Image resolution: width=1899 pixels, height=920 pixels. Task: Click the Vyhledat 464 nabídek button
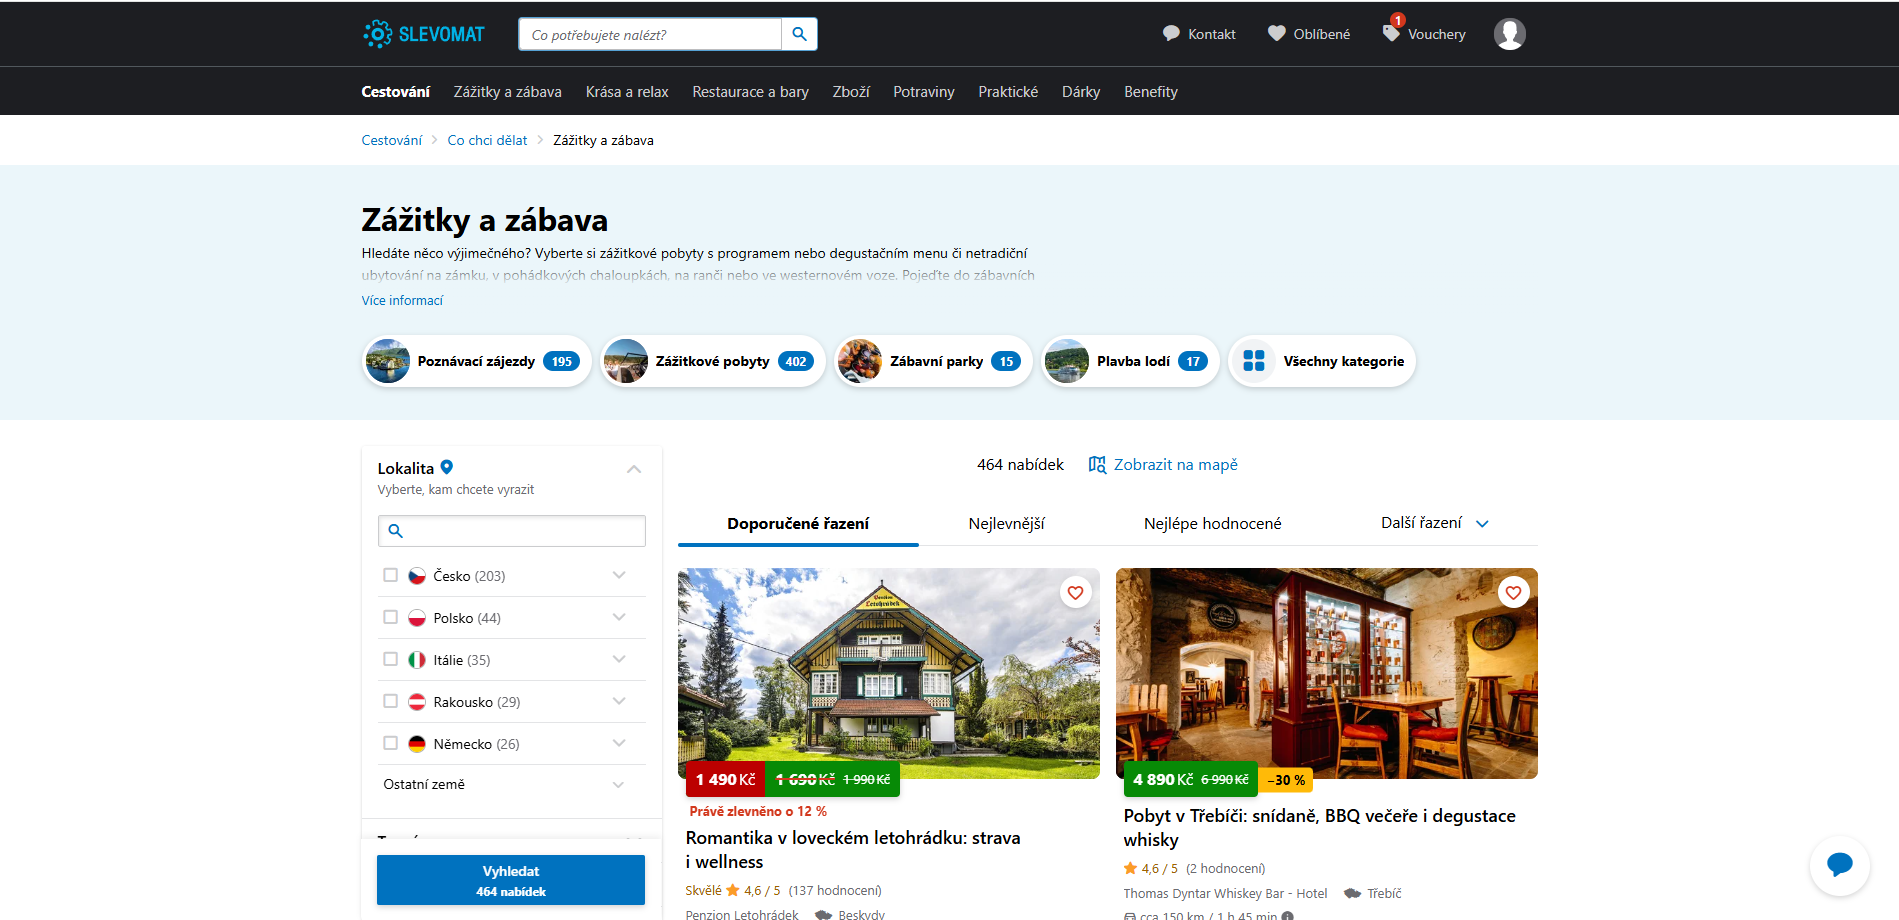click(x=511, y=880)
